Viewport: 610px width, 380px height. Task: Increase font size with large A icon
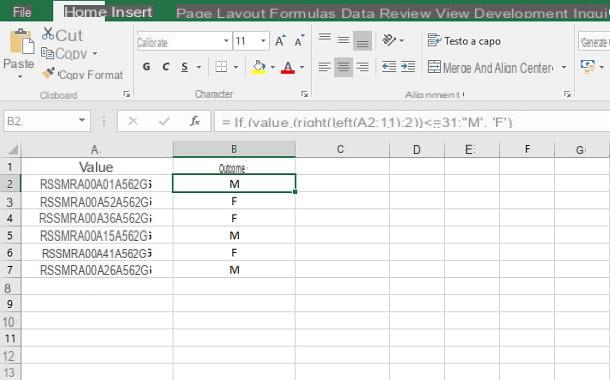point(280,40)
